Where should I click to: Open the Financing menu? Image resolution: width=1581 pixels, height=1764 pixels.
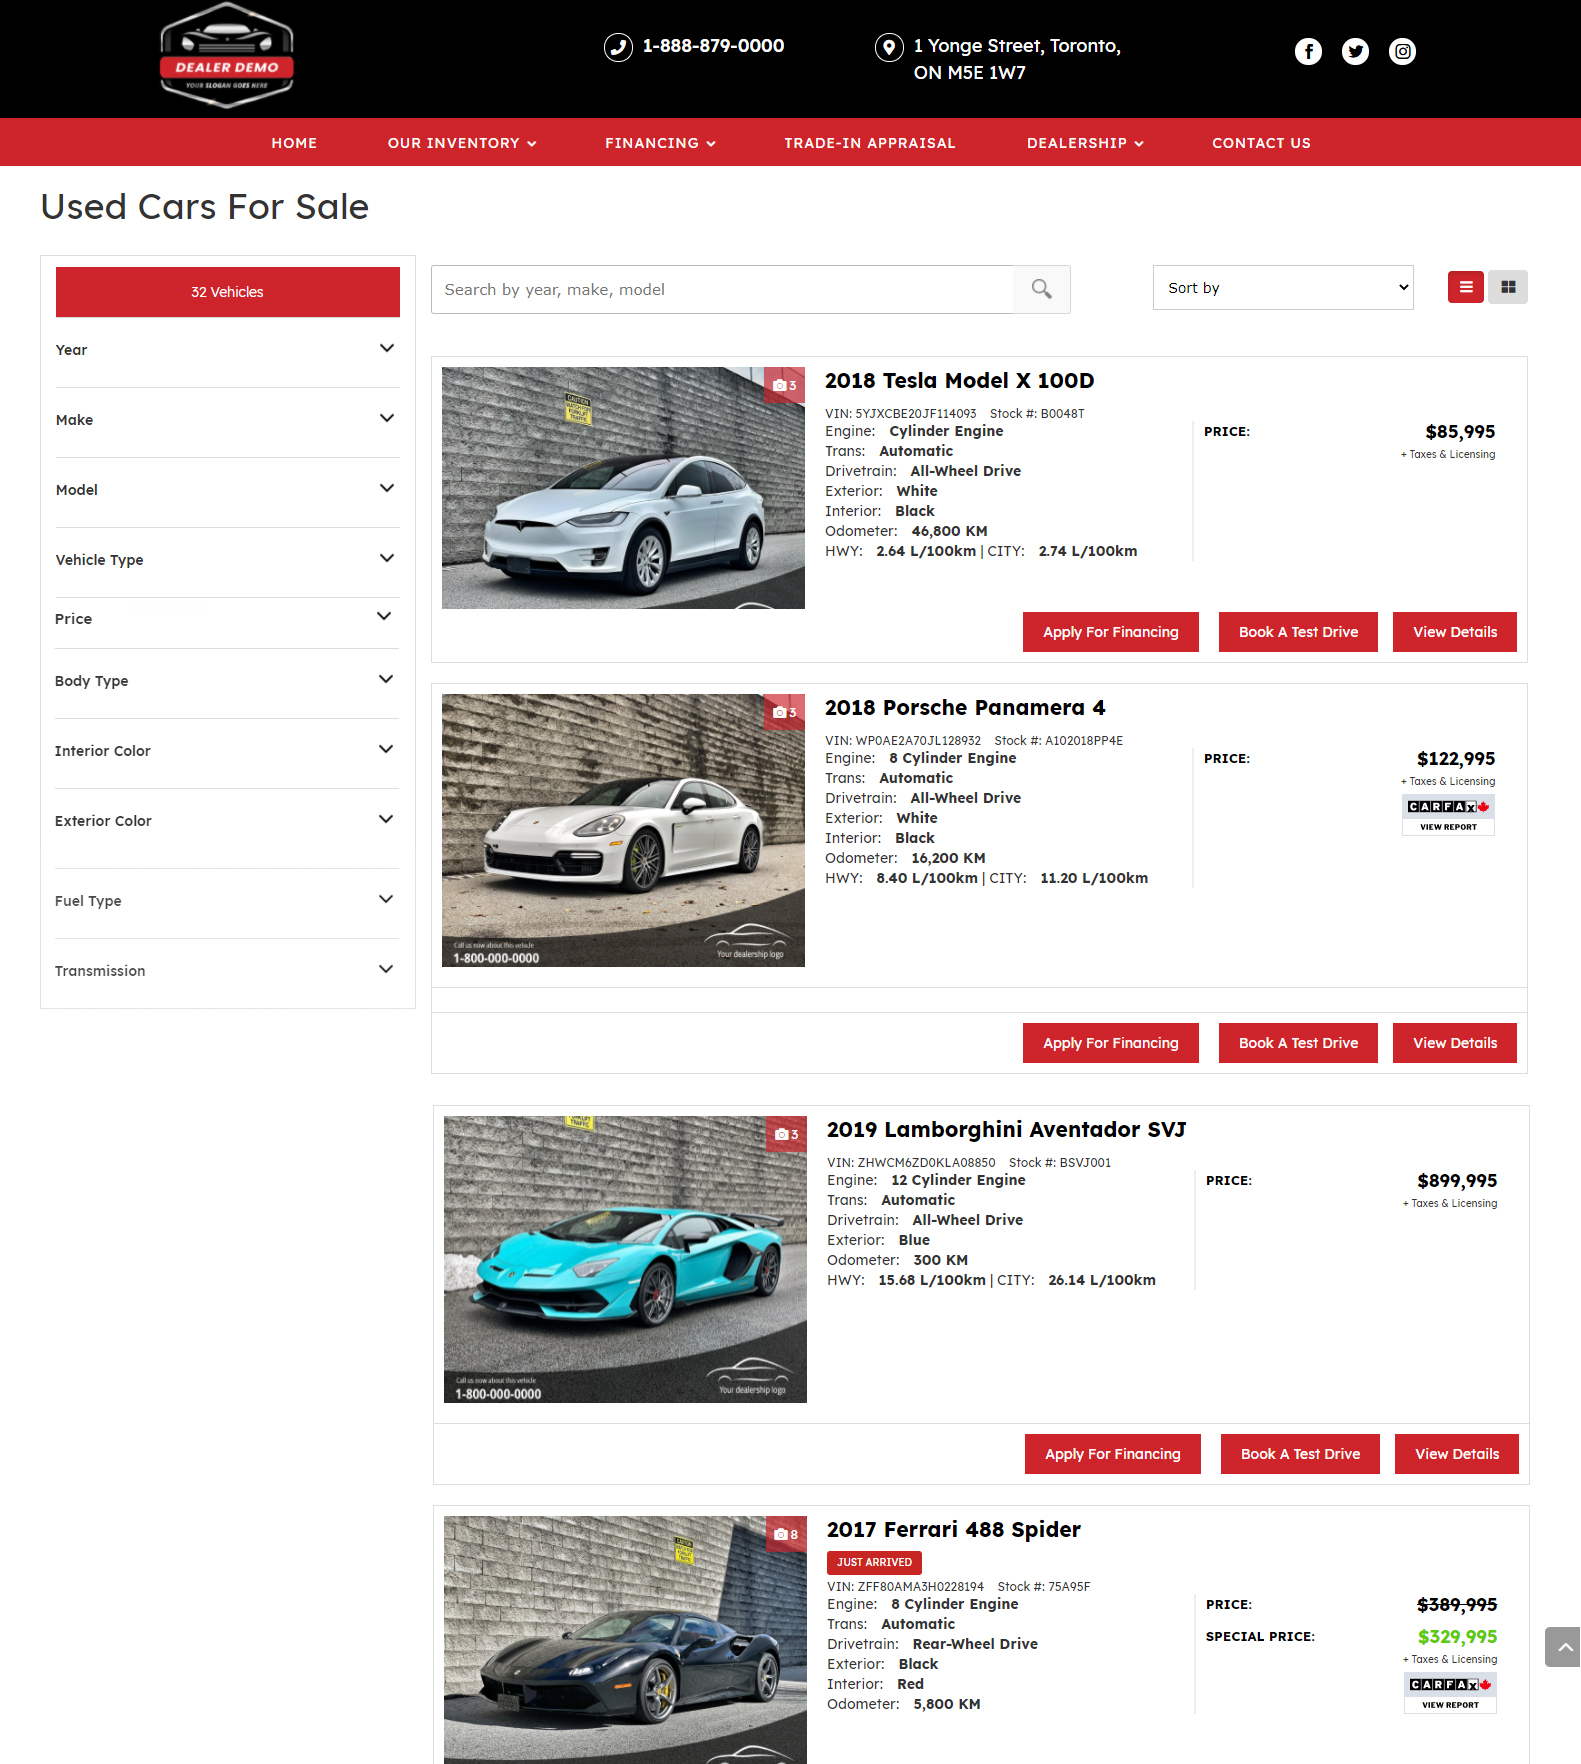[x=660, y=143]
